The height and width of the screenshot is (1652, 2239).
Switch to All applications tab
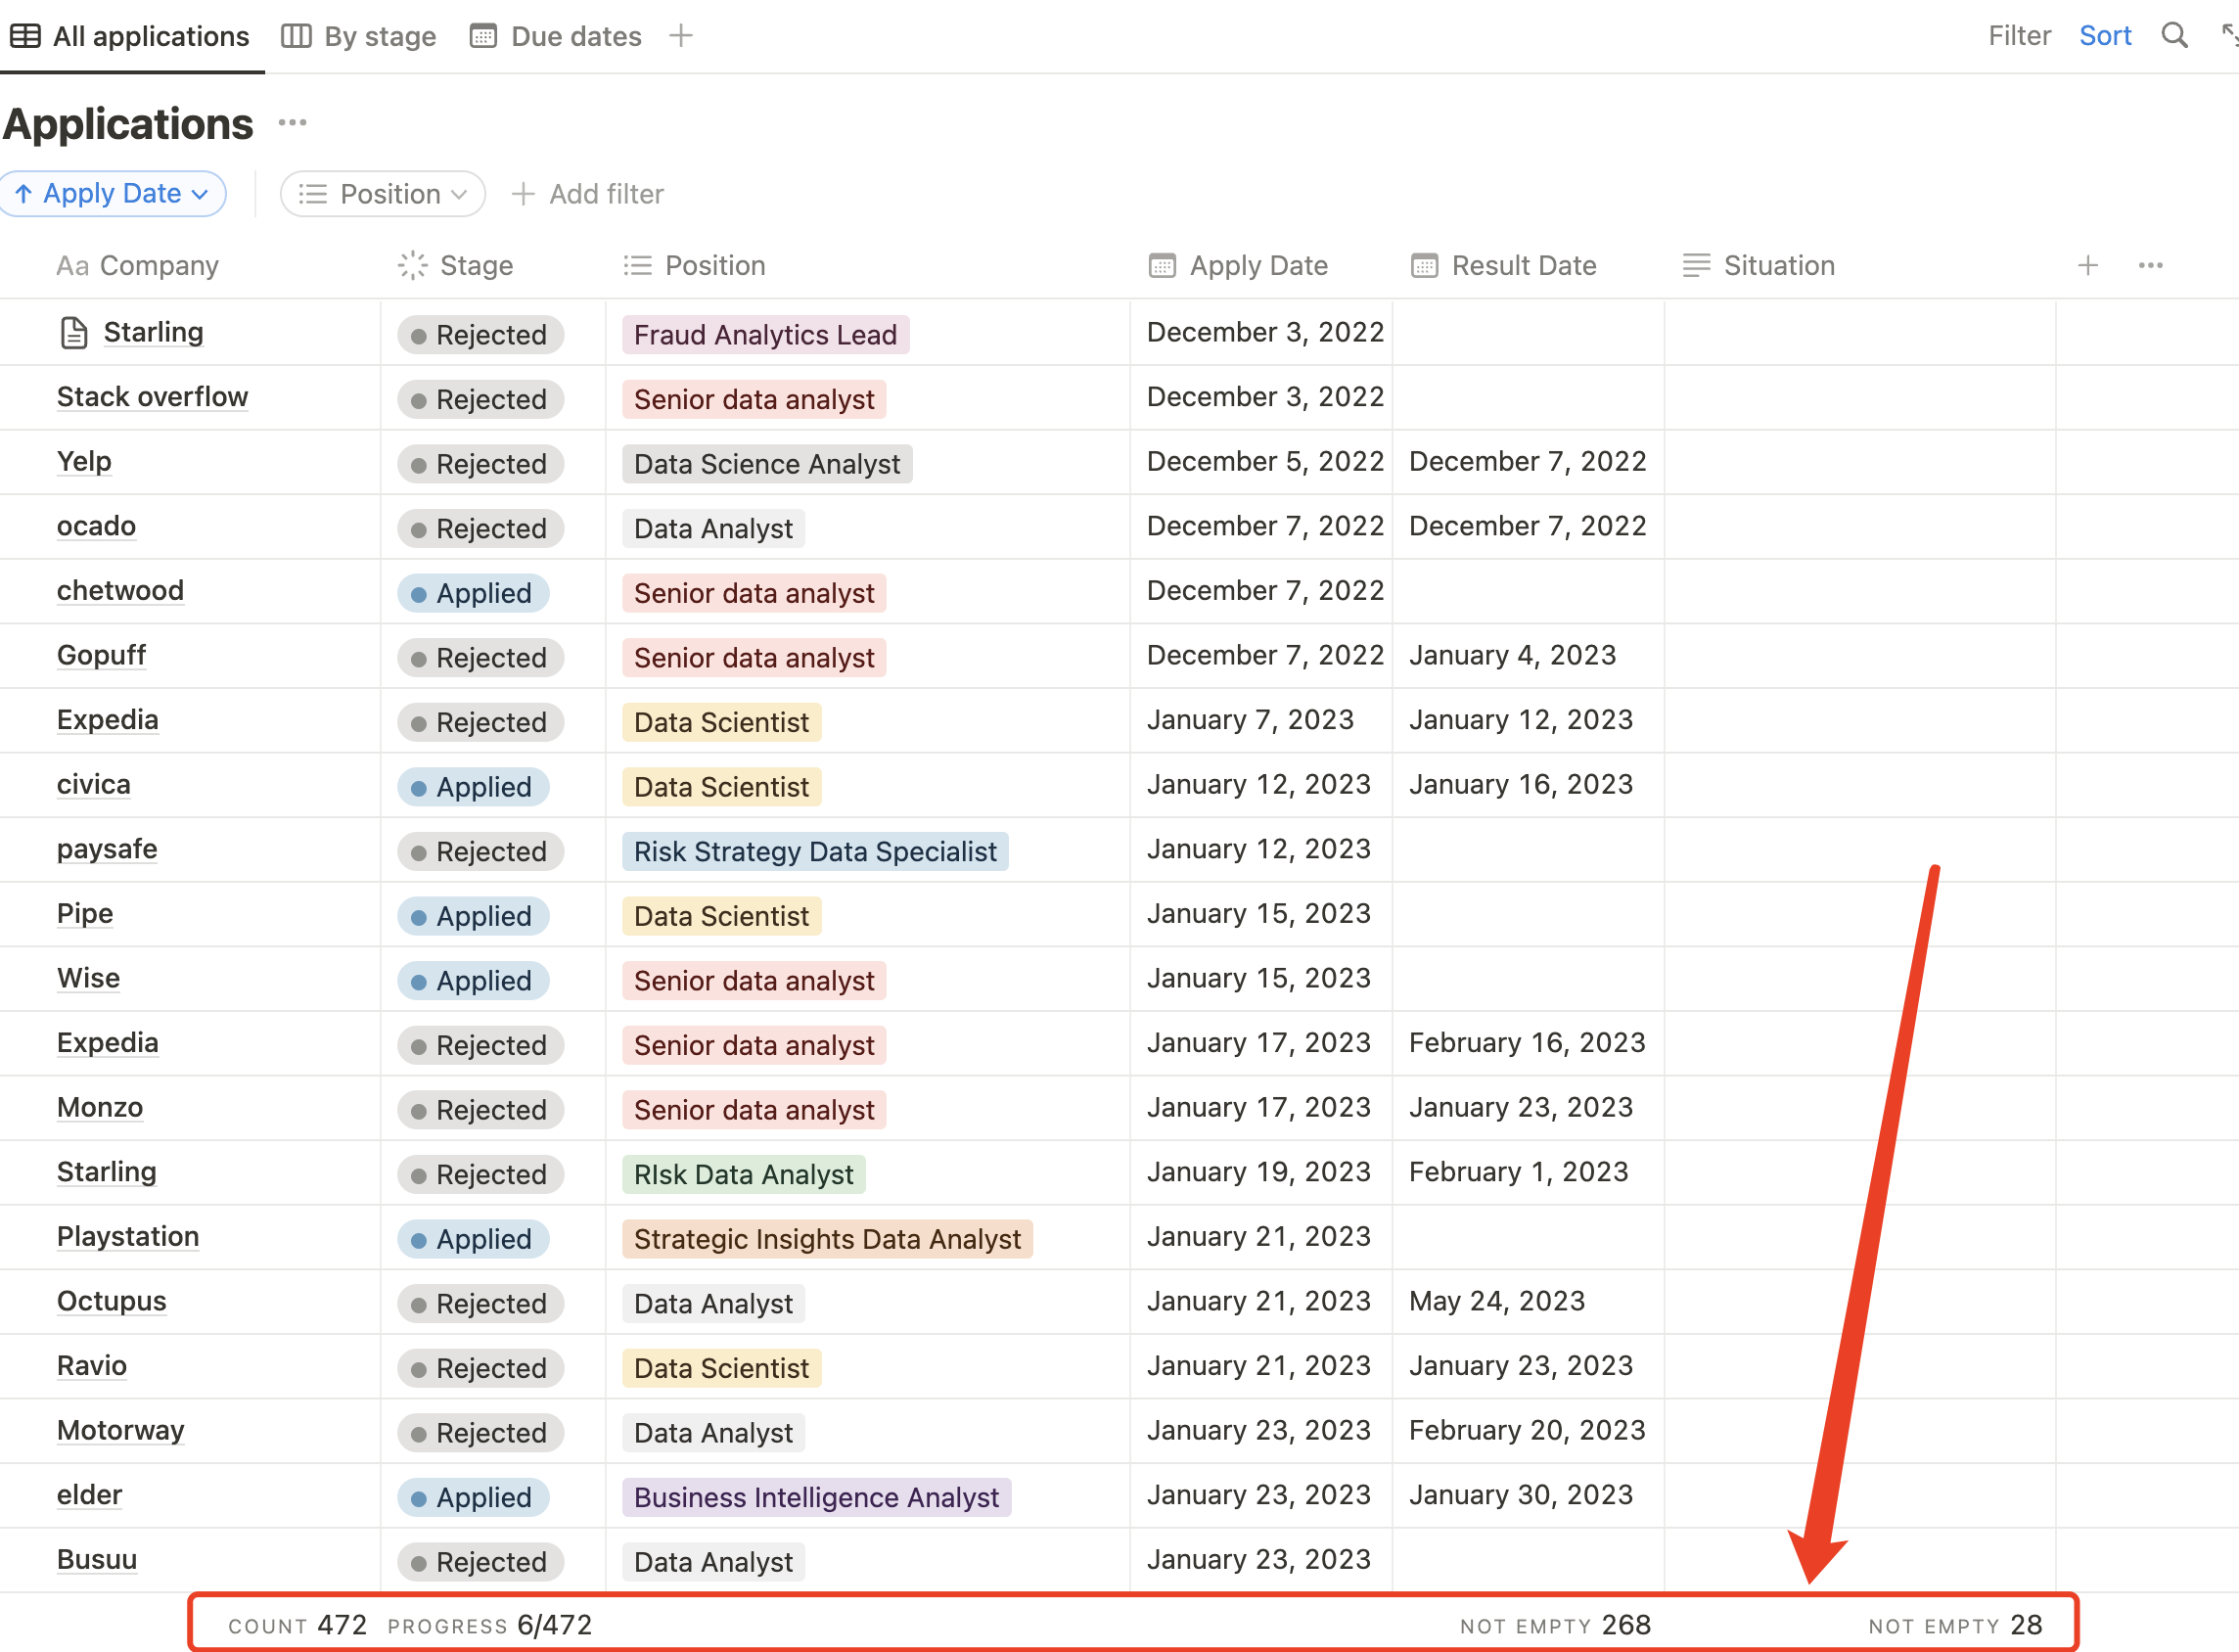130,36
